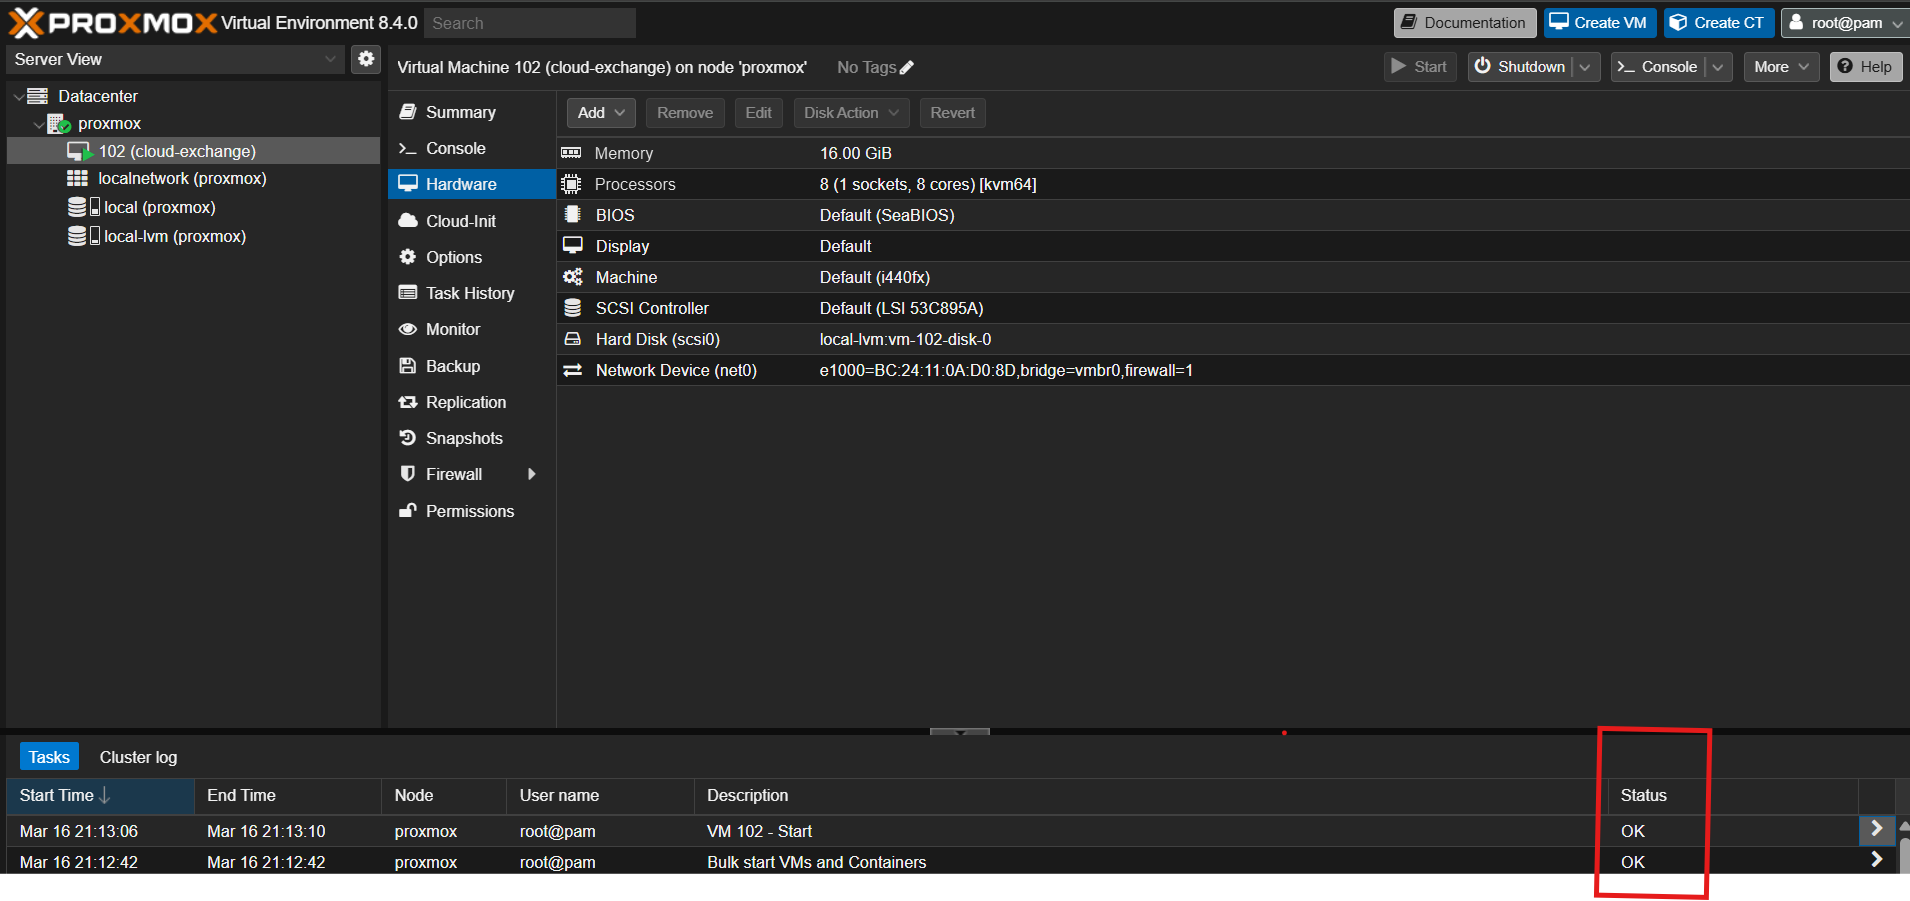
Task: Click the Datacenter server icon
Action: coord(38,96)
